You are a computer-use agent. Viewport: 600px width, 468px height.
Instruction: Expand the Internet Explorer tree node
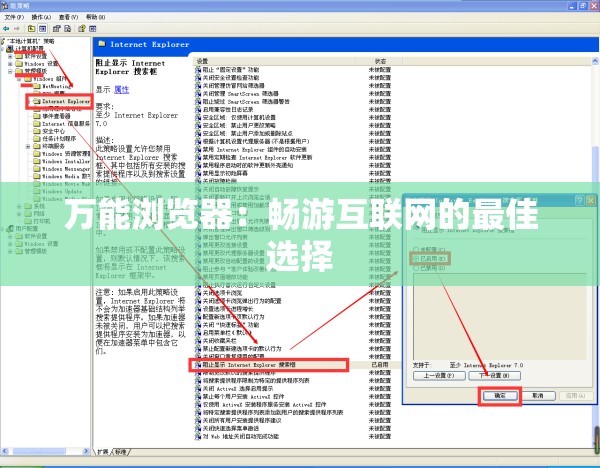coord(29,101)
